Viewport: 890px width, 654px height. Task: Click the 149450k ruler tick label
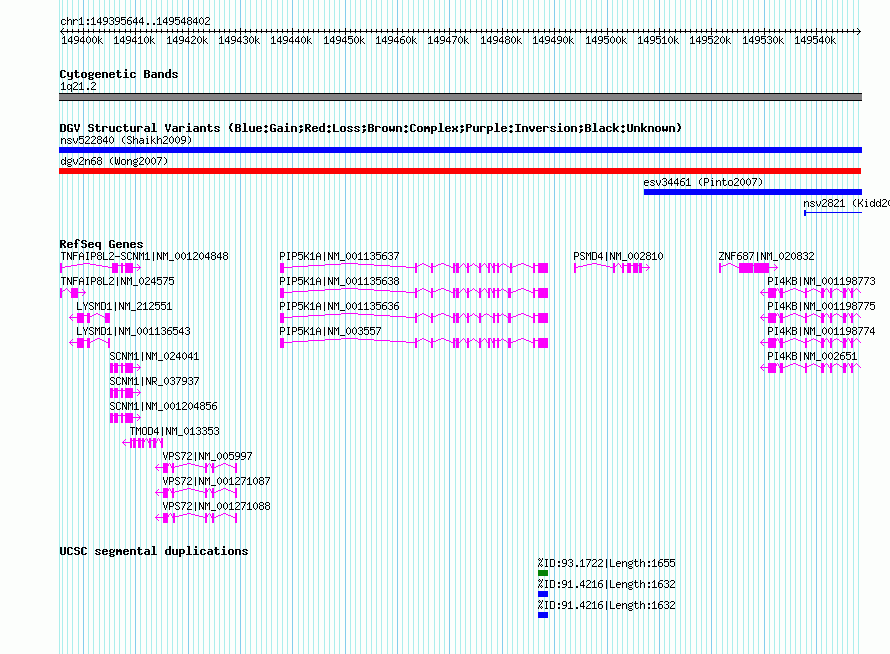pos(344,40)
